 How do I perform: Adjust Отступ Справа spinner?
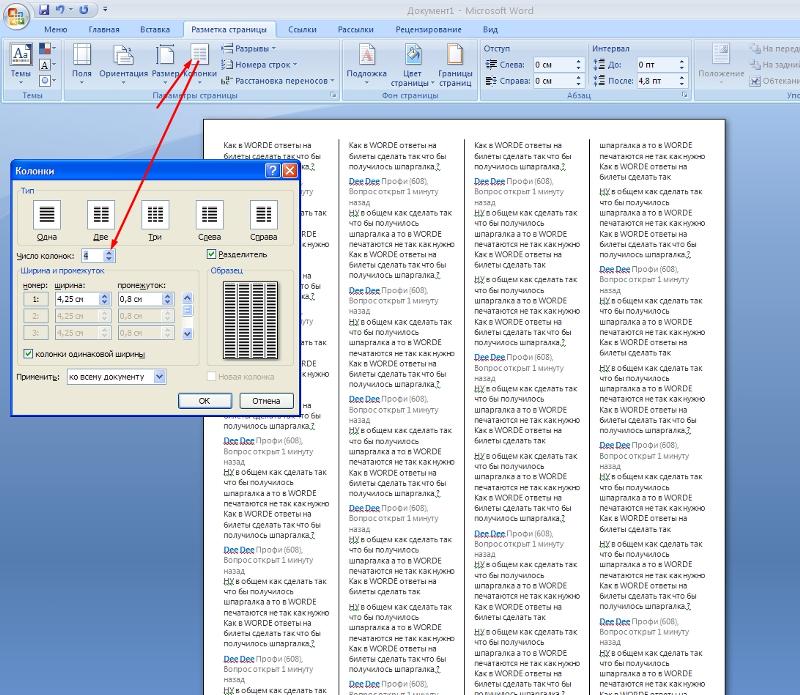pos(578,81)
